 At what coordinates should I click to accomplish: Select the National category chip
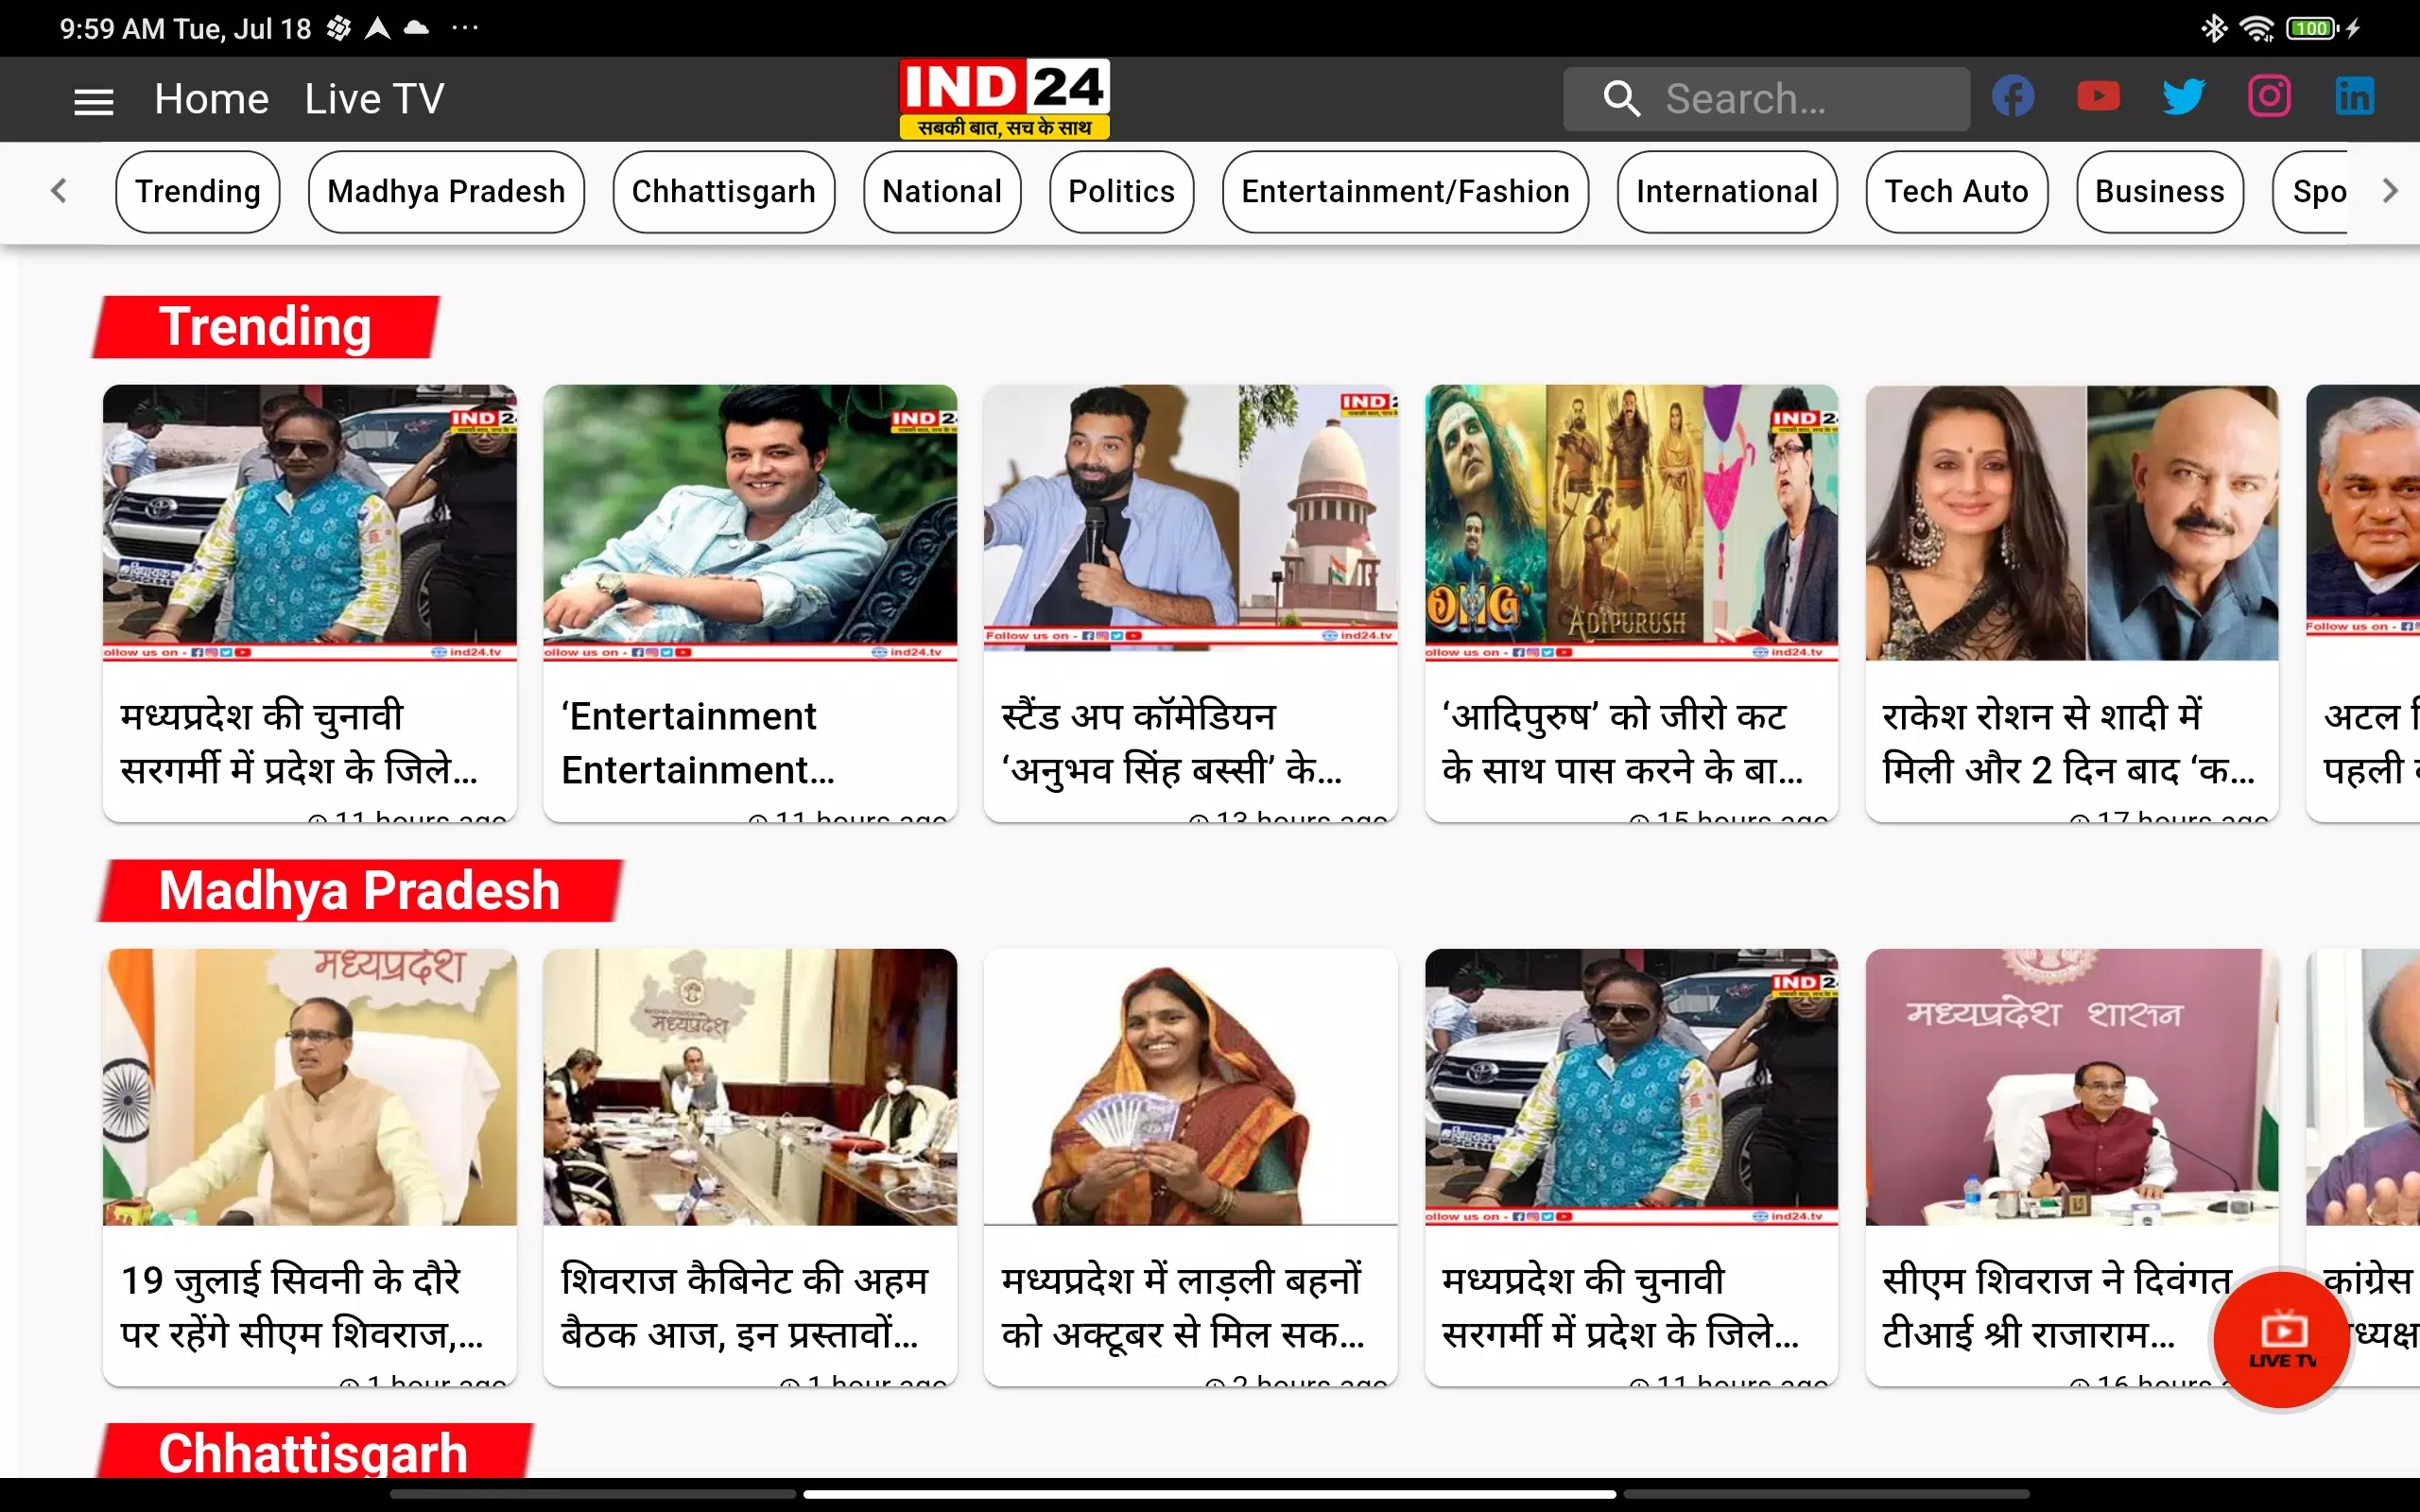942,192
